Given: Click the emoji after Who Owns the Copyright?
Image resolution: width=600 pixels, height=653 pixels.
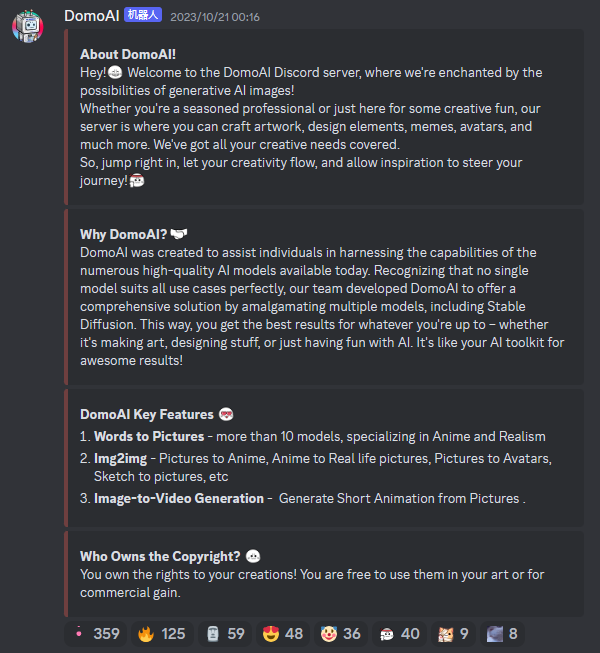Looking at the screenshot, I should 254,557.
